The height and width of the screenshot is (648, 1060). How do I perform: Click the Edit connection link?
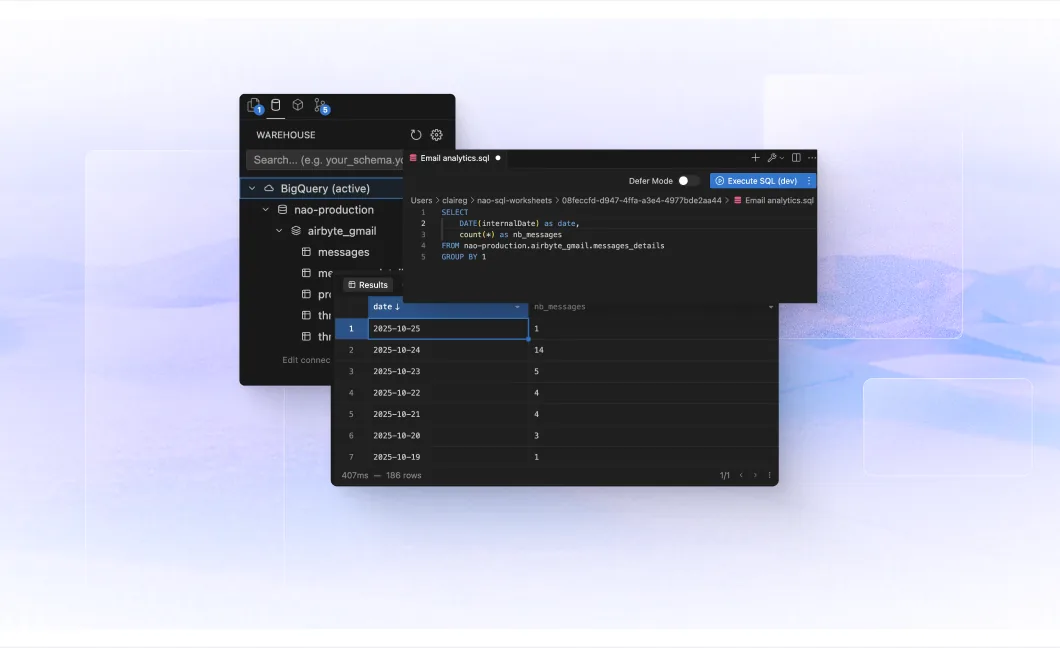coord(306,360)
